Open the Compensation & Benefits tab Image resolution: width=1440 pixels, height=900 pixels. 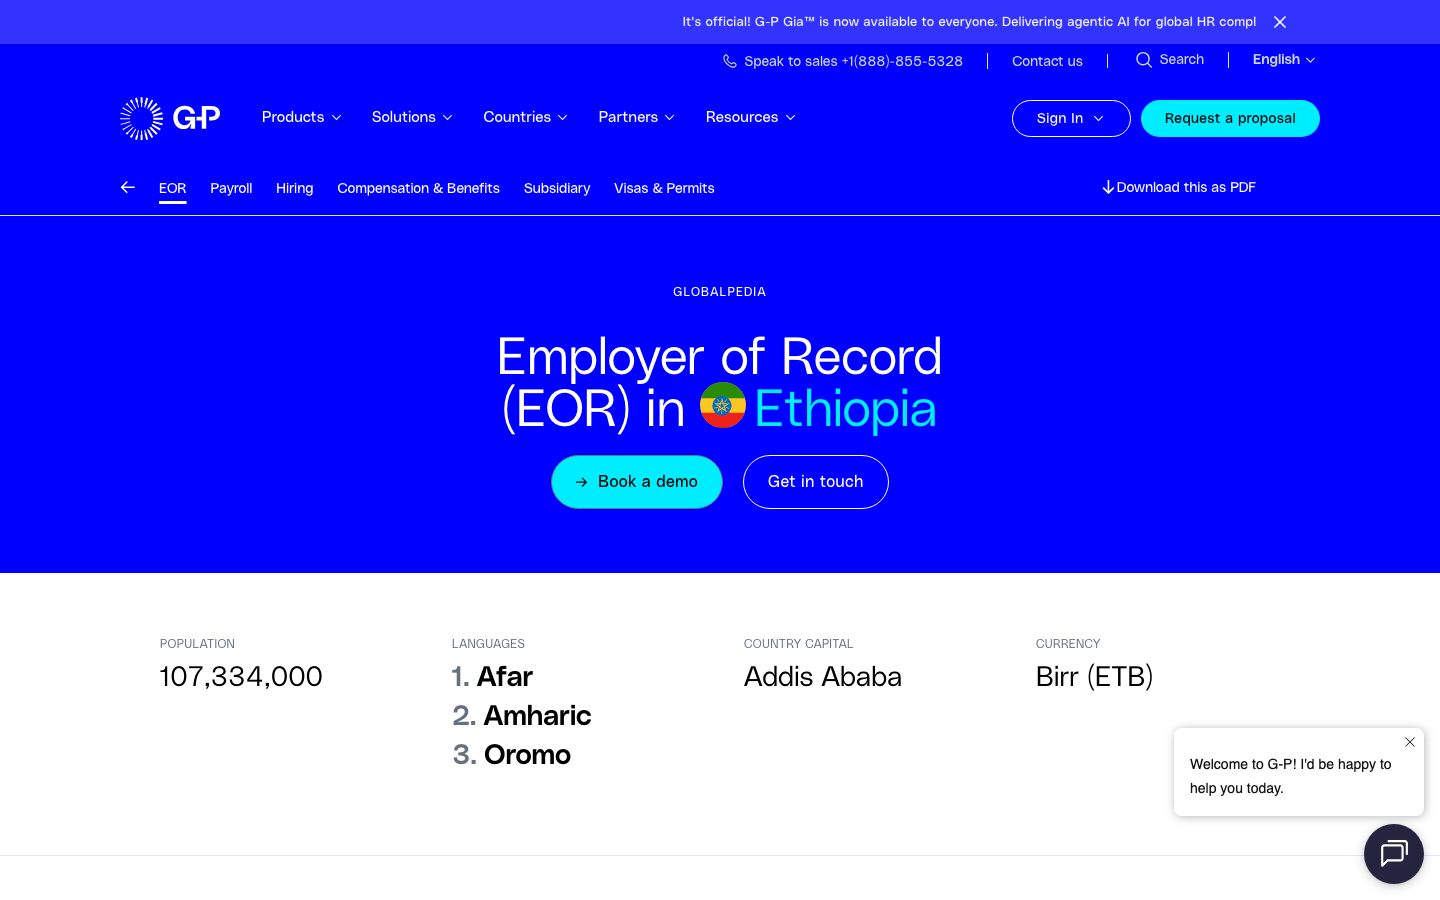click(419, 188)
